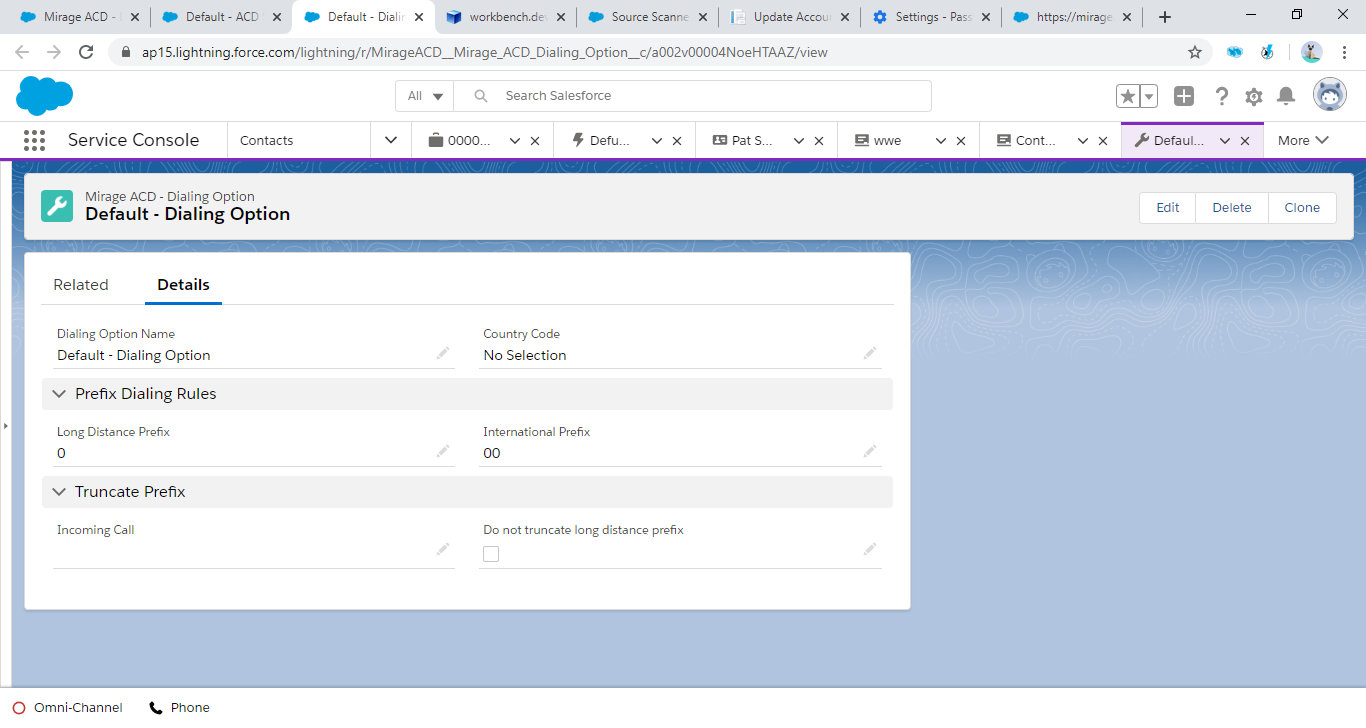Open the search scope All dropdown
Viewport: 1366px width, 728px height.
point(425,96)
